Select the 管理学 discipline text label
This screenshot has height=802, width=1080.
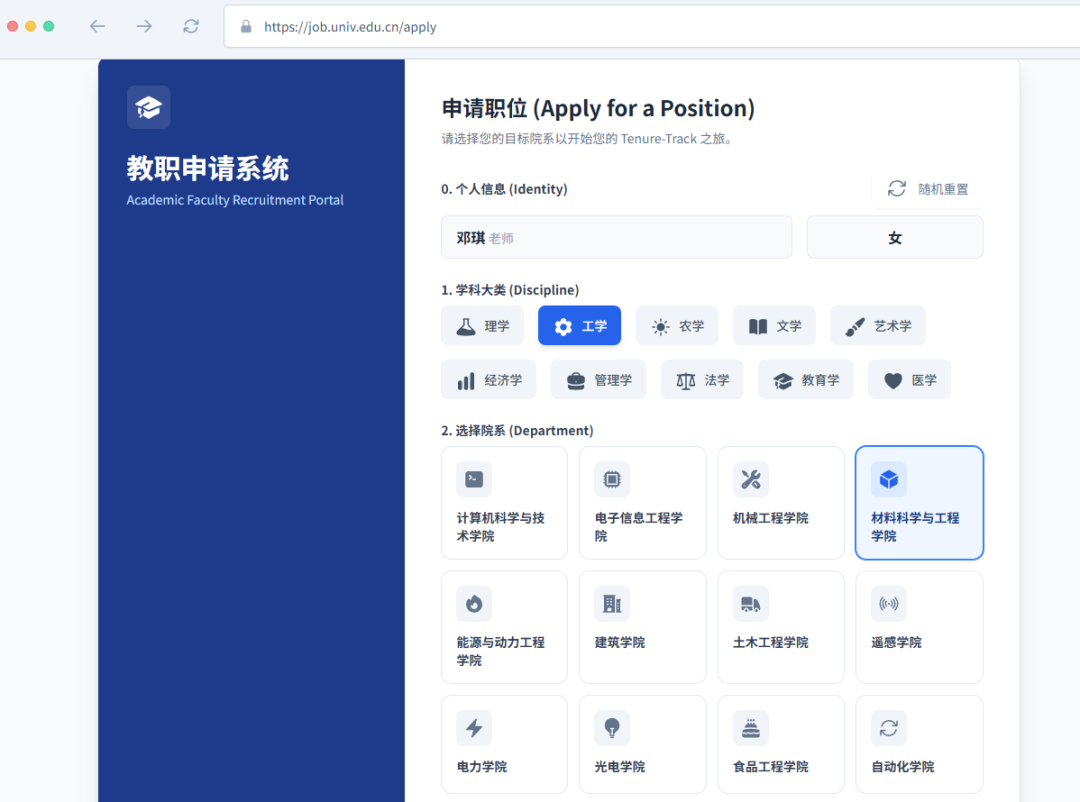613,380
